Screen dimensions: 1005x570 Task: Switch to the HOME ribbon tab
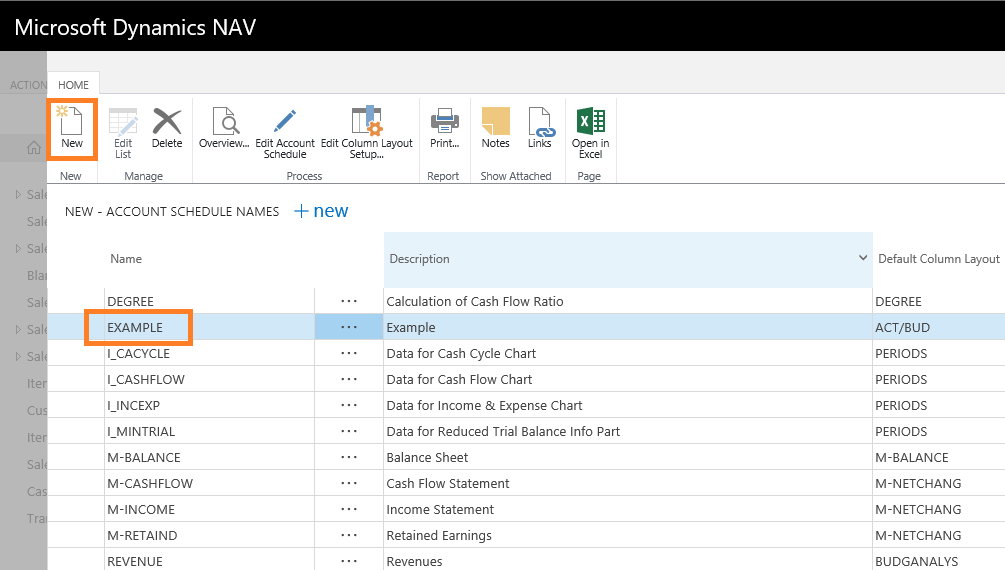tap(74, 85)
